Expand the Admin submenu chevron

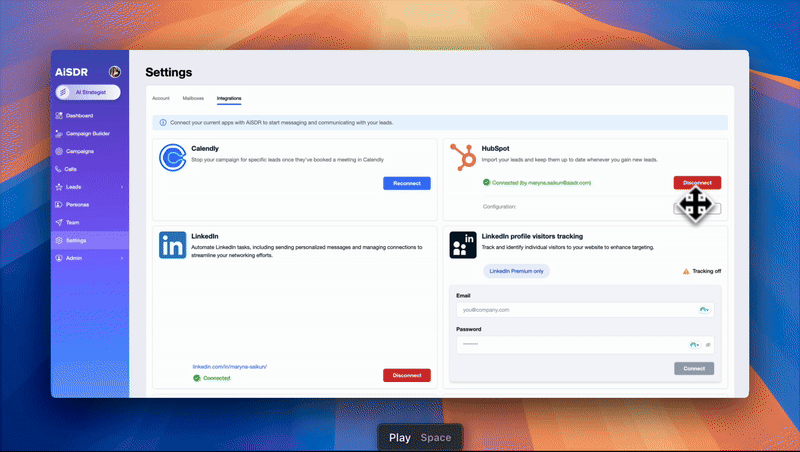pyautogui.click(x=122, y=258)
